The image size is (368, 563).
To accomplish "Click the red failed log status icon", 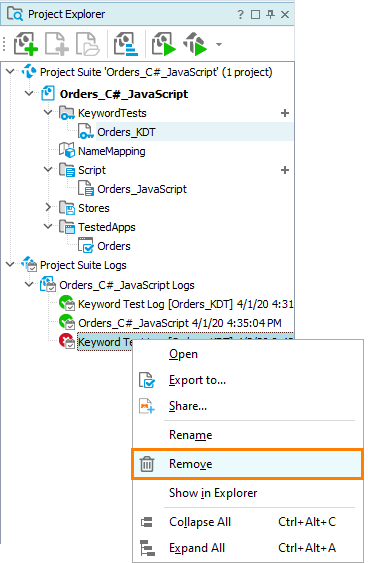I will (67, 341).
